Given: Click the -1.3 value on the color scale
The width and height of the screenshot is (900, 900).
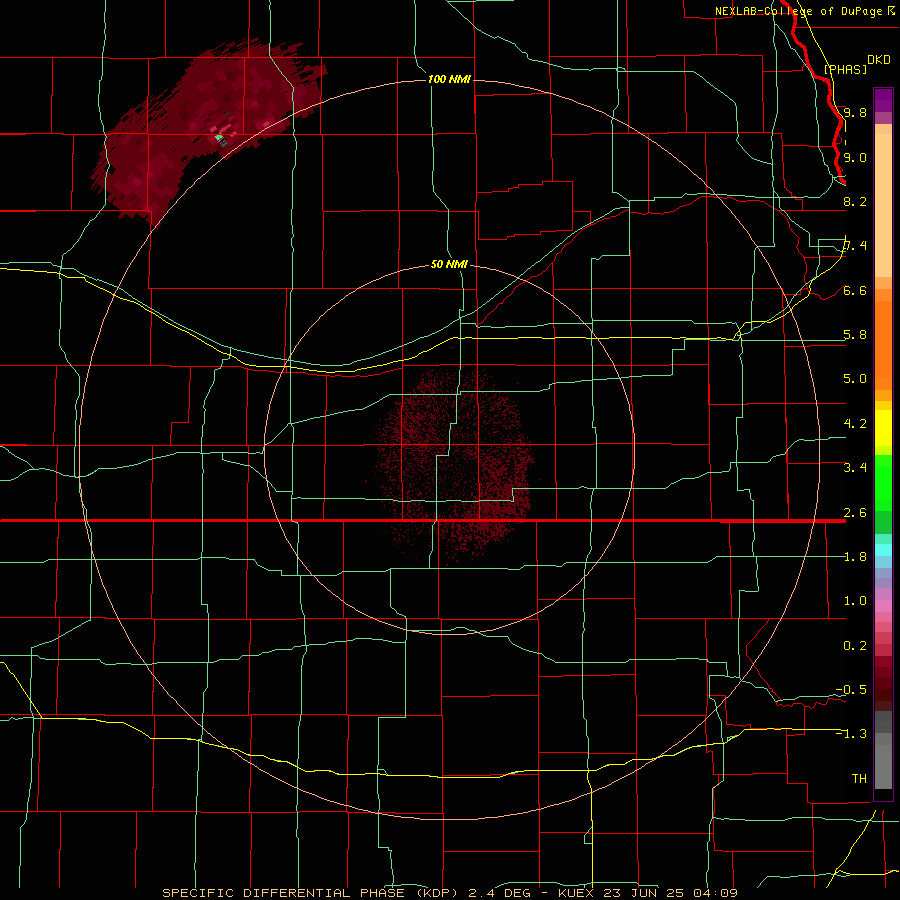Looking at the screenshot, I should point(851,734).
